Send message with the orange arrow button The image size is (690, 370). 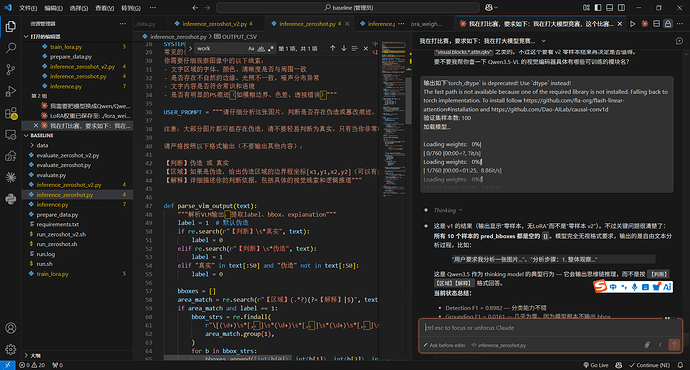click(x=674, y=344)
